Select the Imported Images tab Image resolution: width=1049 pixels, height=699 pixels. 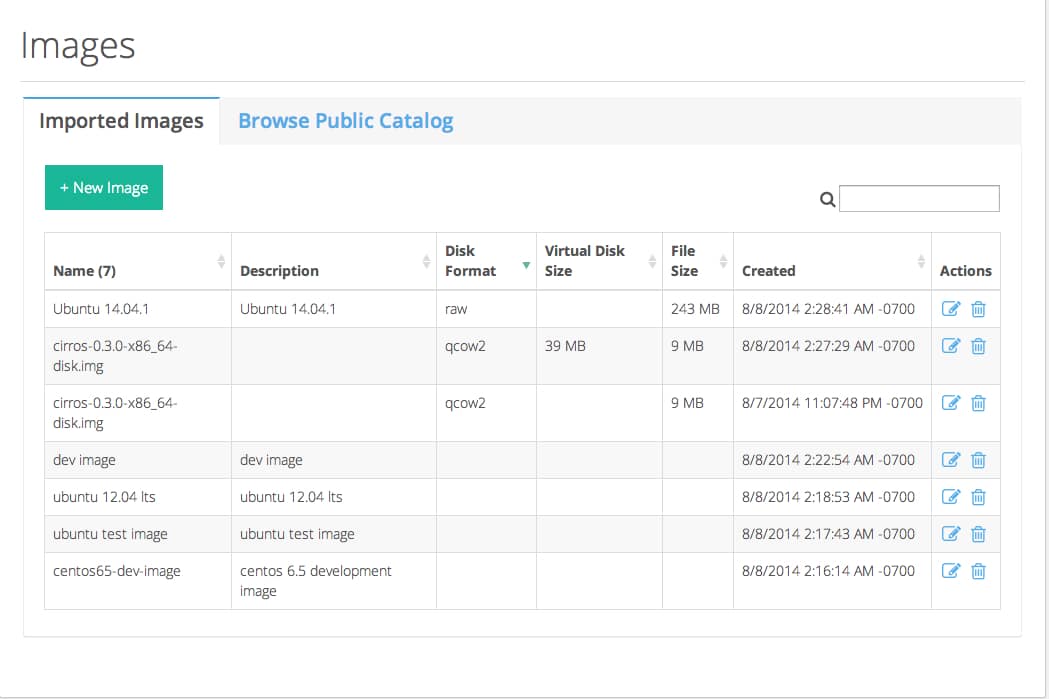click(x=121, y=121)
